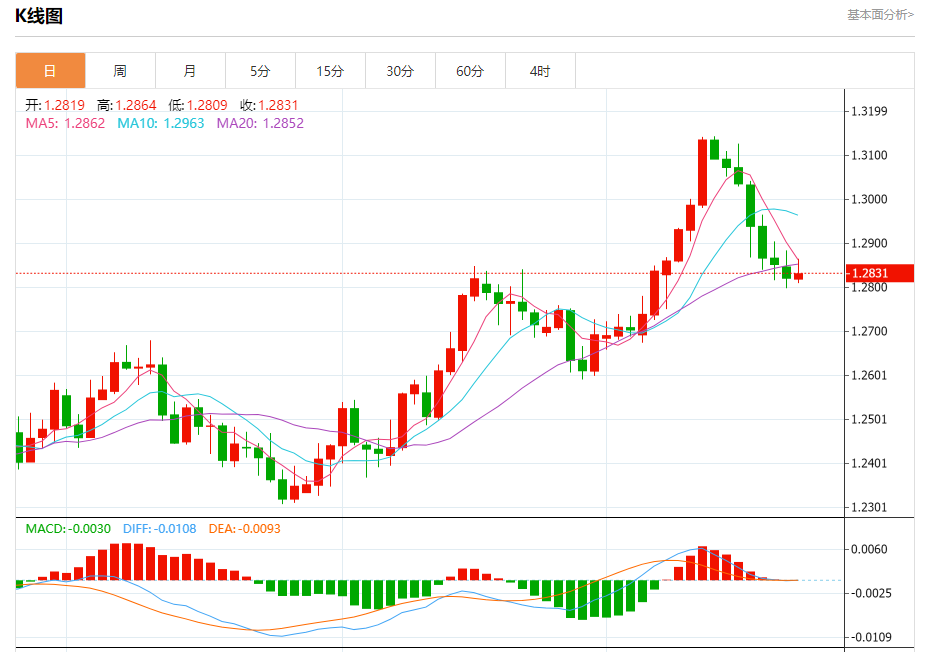Click the 收:1.2831 close value
This screenshot has width=926, height=652.
click(x=269, y=105)
